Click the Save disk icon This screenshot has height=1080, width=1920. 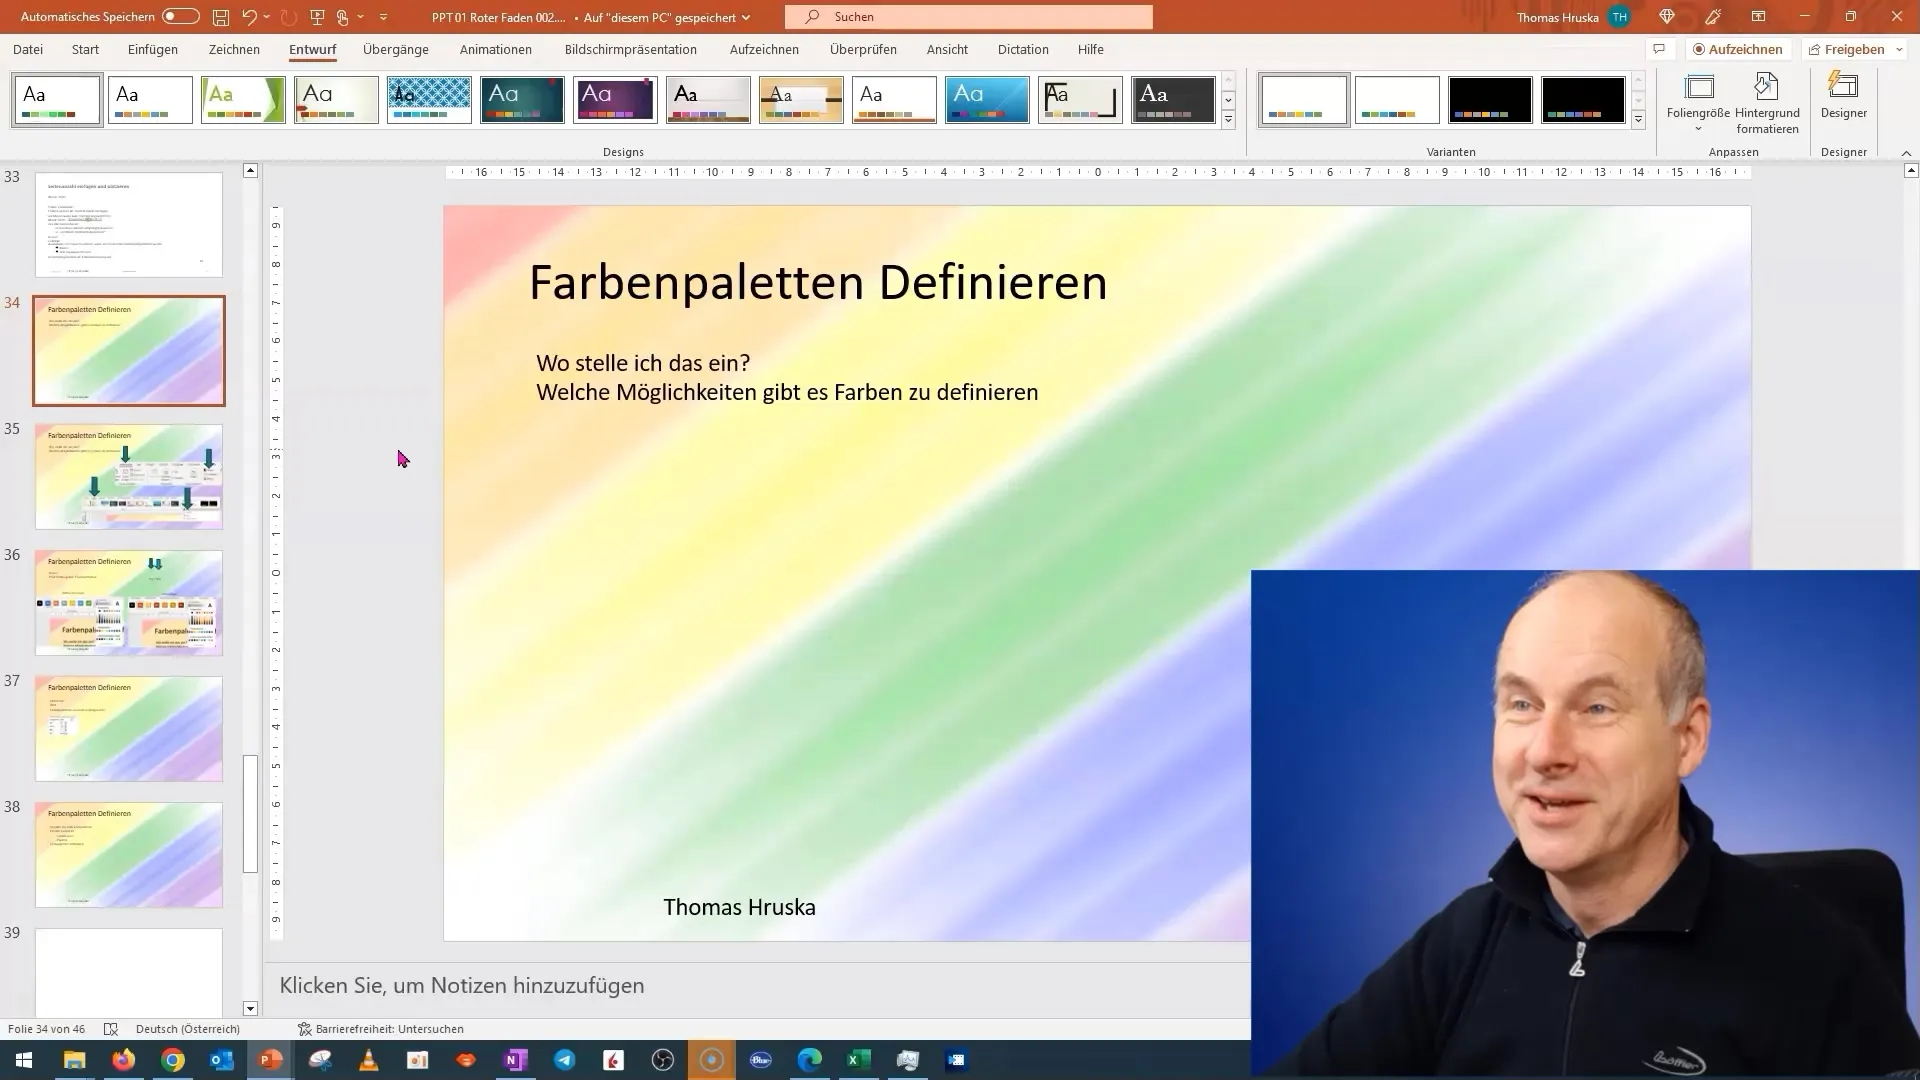(221, 17)
